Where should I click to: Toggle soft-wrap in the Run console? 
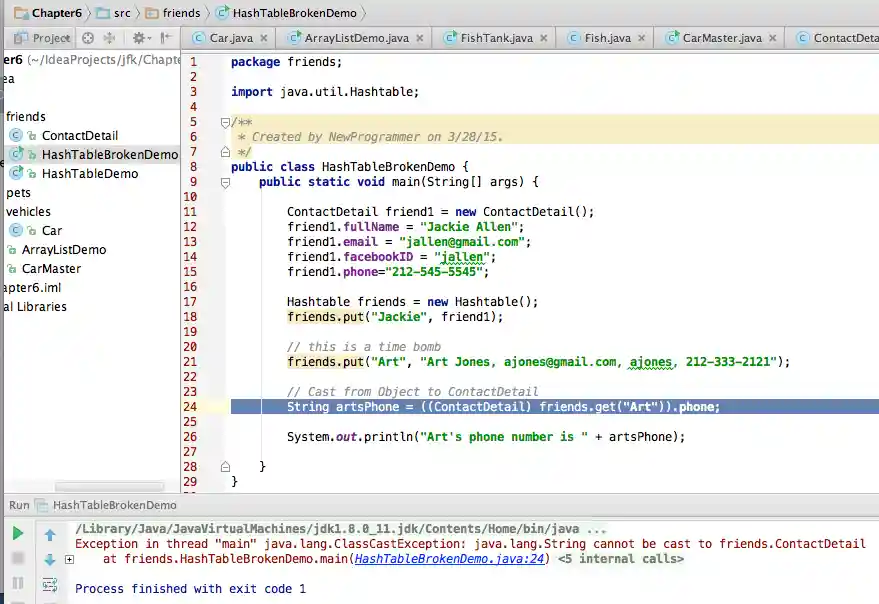point(50,584)
